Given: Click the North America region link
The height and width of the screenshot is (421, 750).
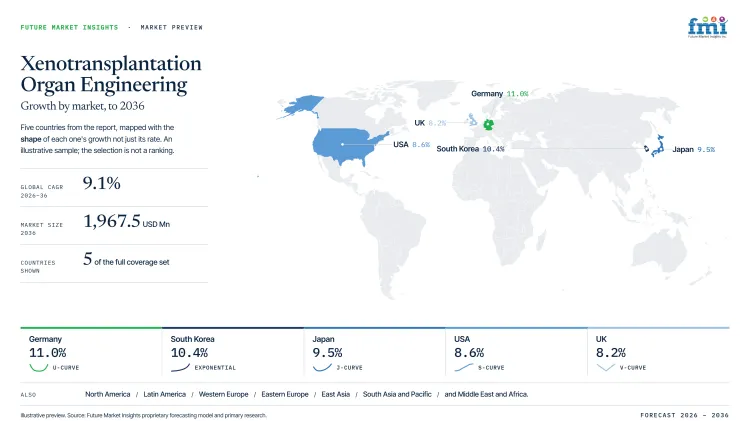Looking at the screenshot, I should pyautogui.click(x=108, y=394).
